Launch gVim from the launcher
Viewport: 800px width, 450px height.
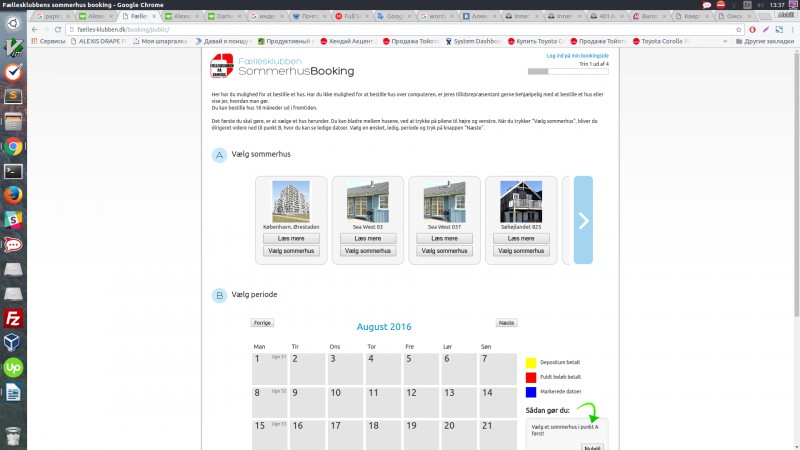(x=13, y=48)
